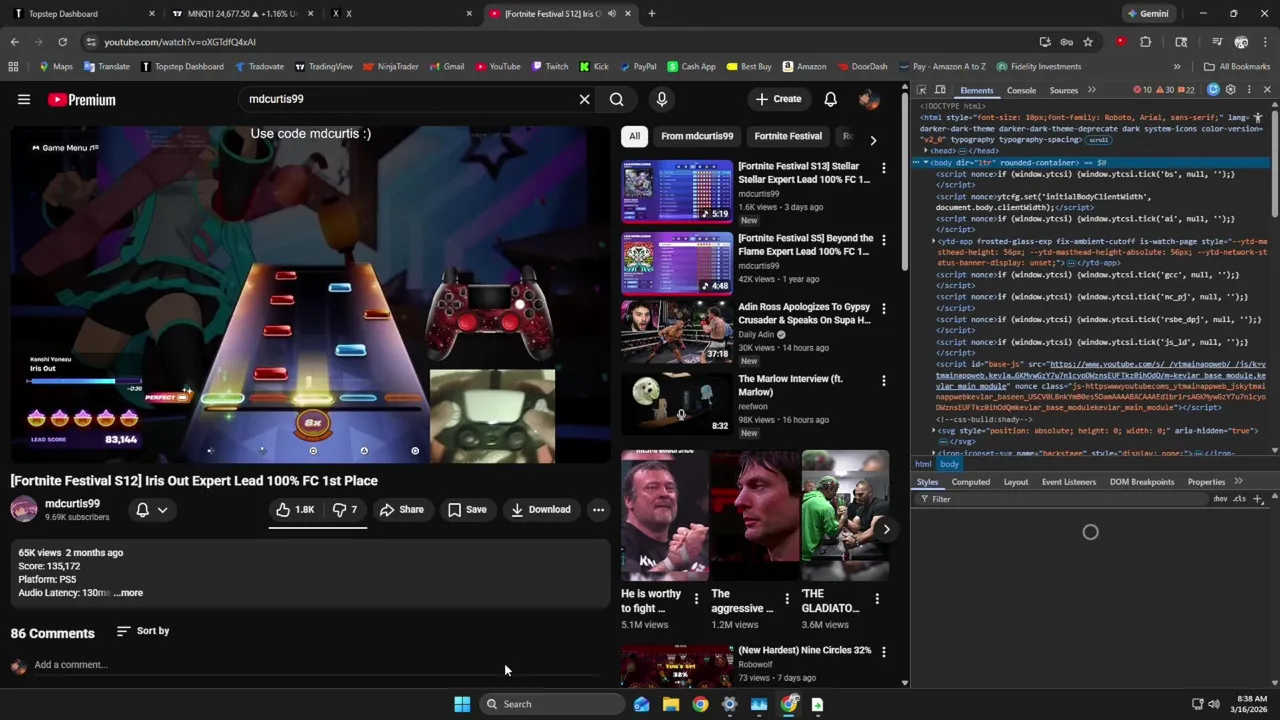Image resolution: width=1280 pixels, height=720 pixels.
Task: Add new style rule plus icon
Action: pyautogui.click(x=1258, y=499)
